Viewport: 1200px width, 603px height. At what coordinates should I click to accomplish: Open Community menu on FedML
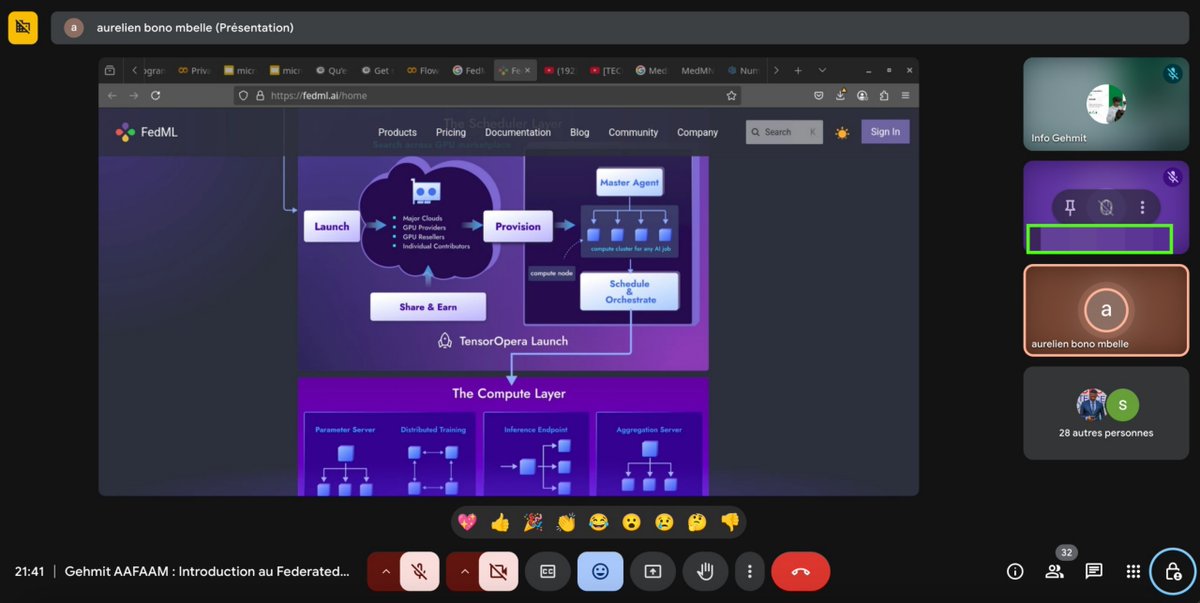633,132
